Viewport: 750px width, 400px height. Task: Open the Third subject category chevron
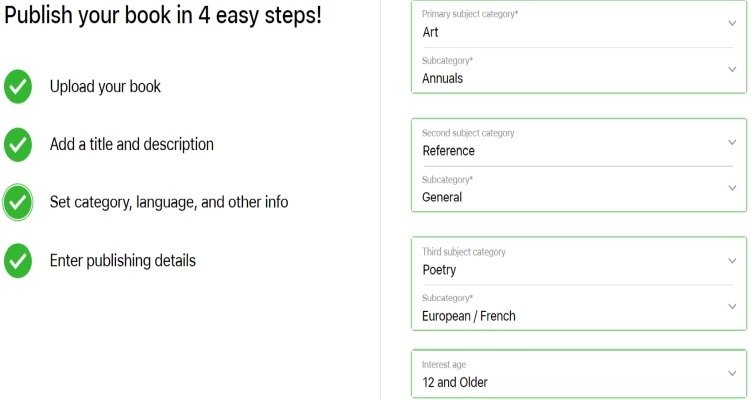[x=732, y=261]
